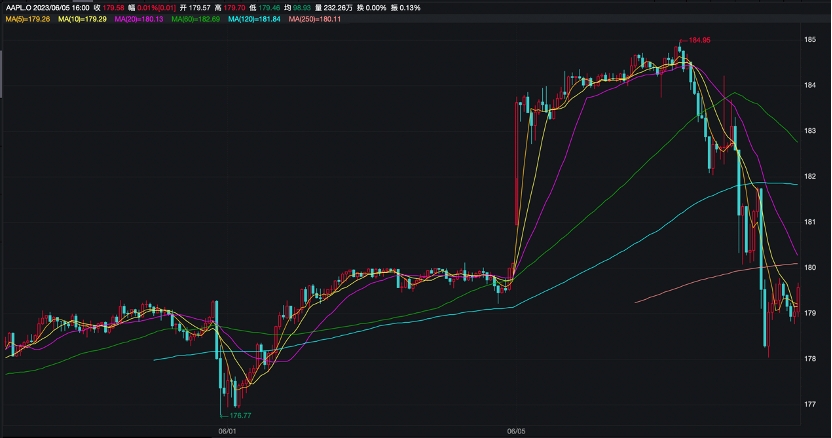Screen dimensions: 832x438
Task: Click the 06/01 date label on time axis
Action: (x=227, y=431)
